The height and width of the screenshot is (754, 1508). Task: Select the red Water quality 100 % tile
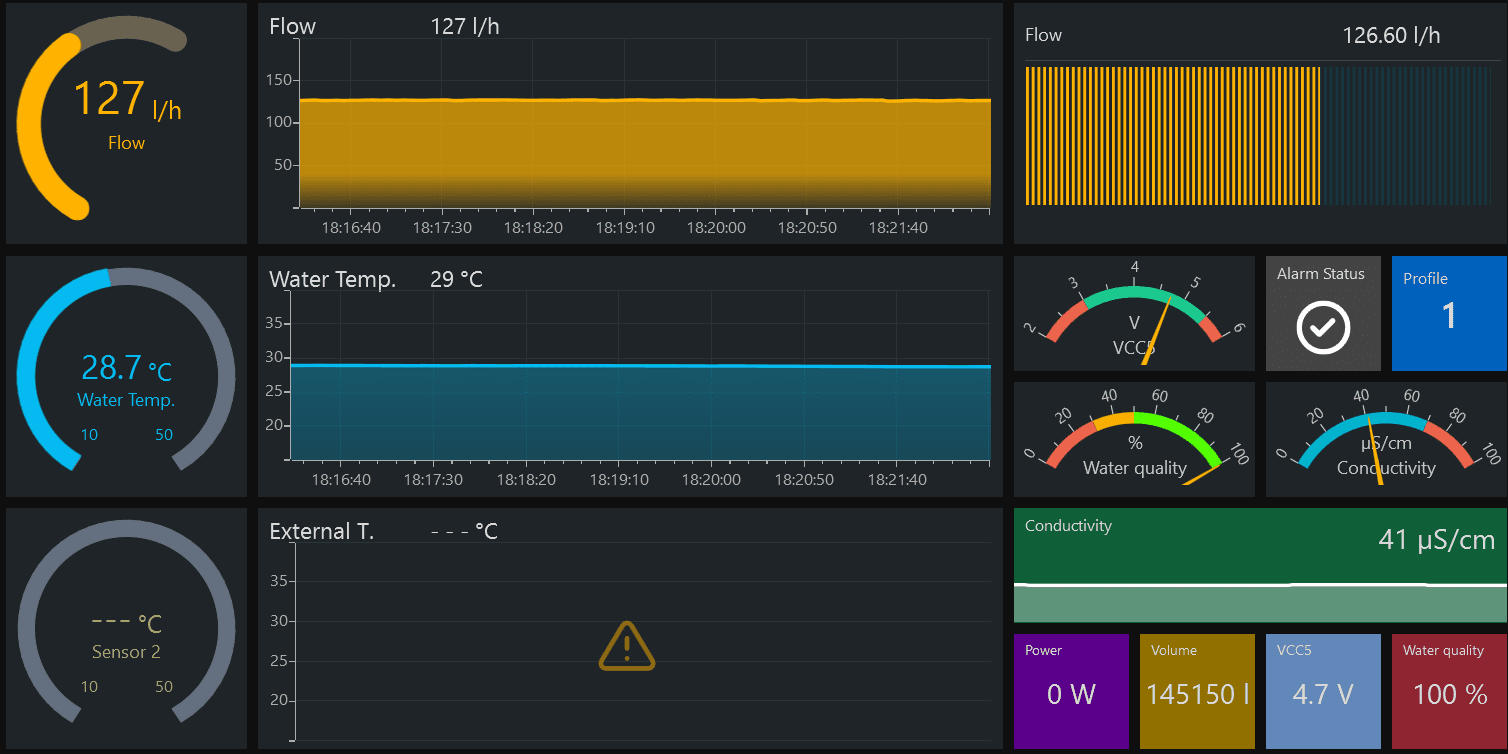1449,691
